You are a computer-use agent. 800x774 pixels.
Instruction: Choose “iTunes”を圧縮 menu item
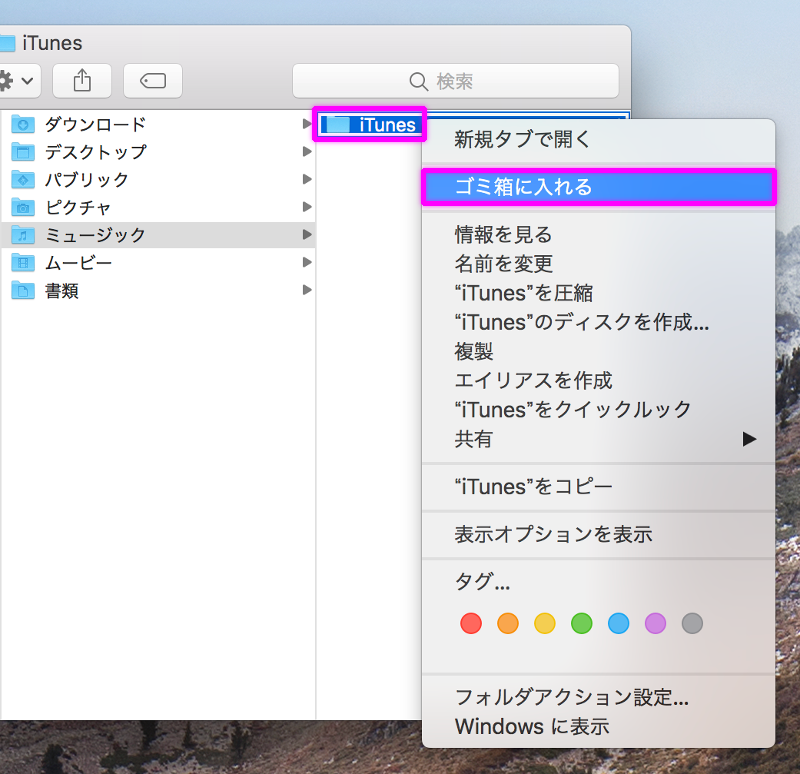click(x=598, y=293)
